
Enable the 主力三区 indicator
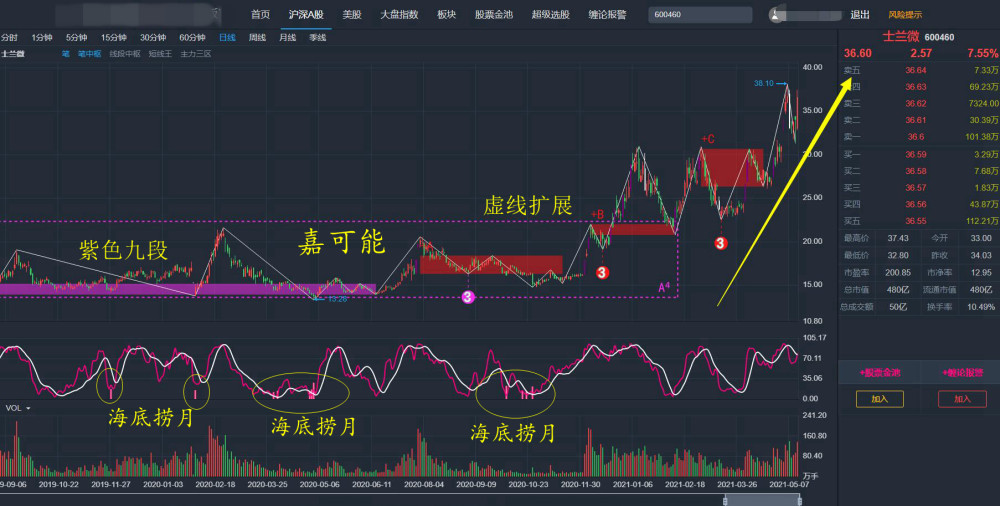click(x=196, y=54)
